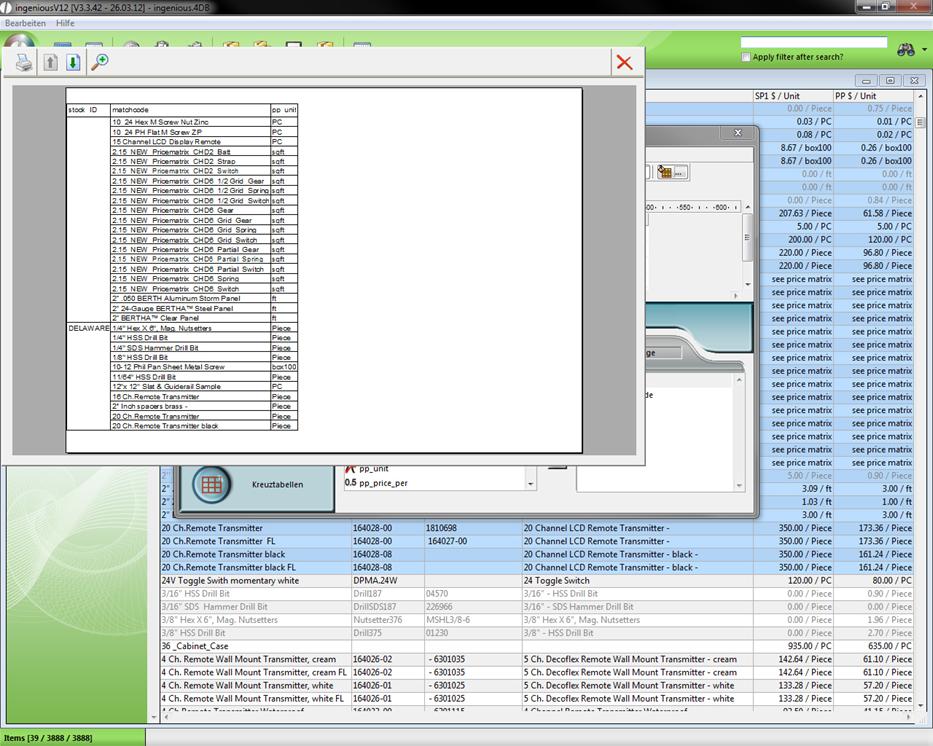Click the zoom magnifier icon in preview
933x746 pixels.
99,62
